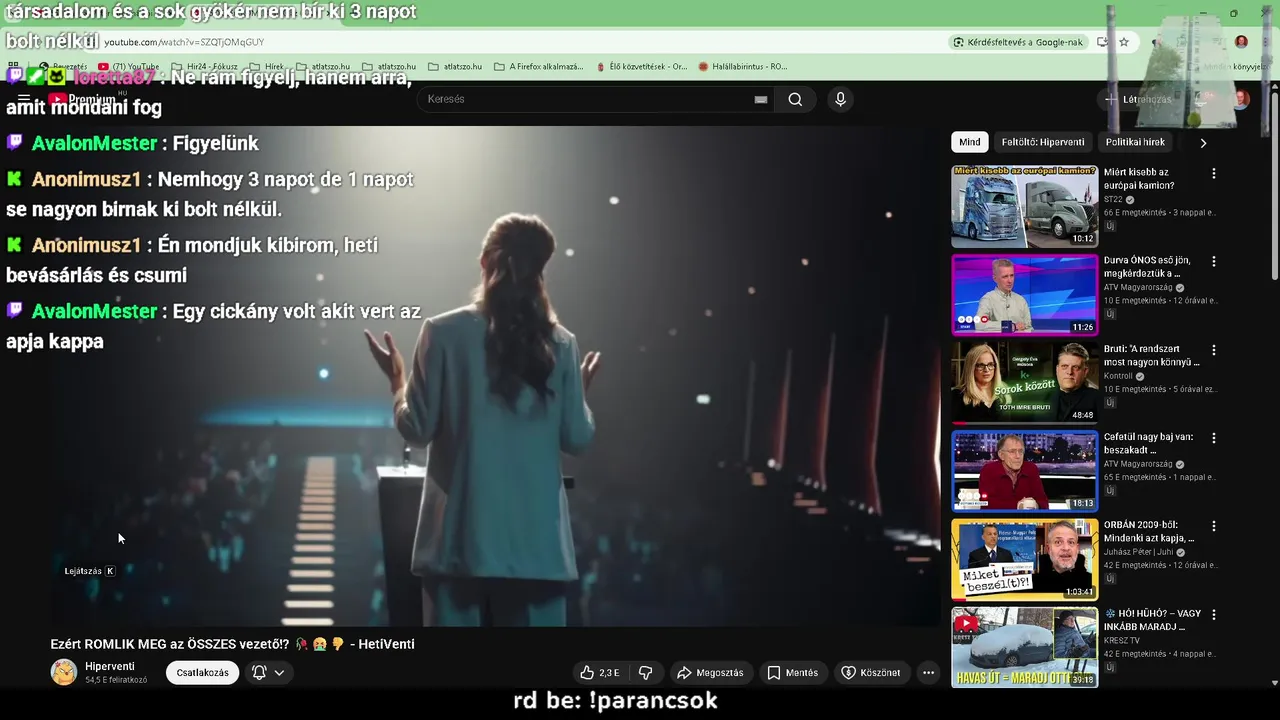Open the Bruti Sorok között video thumbnail
1280x720 pixels.
tap(1024, 382)
